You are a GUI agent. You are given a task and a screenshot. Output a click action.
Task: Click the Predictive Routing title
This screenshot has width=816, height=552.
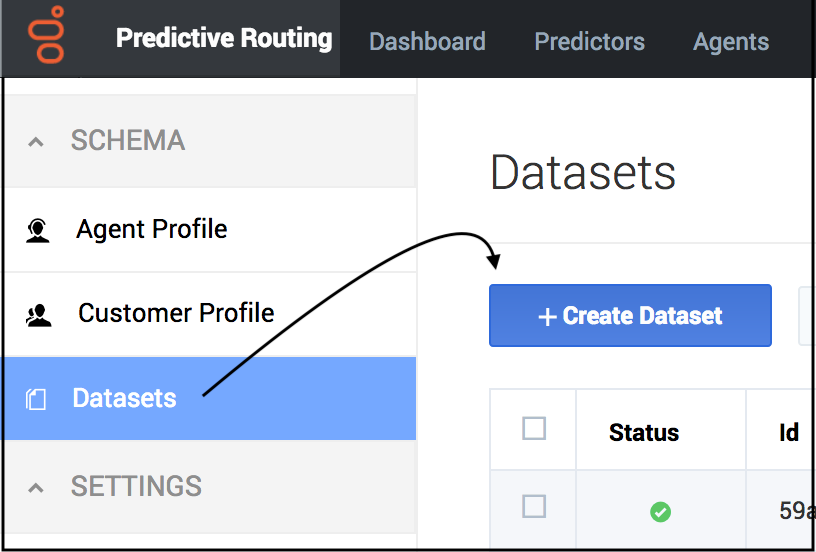coord(224,39)
